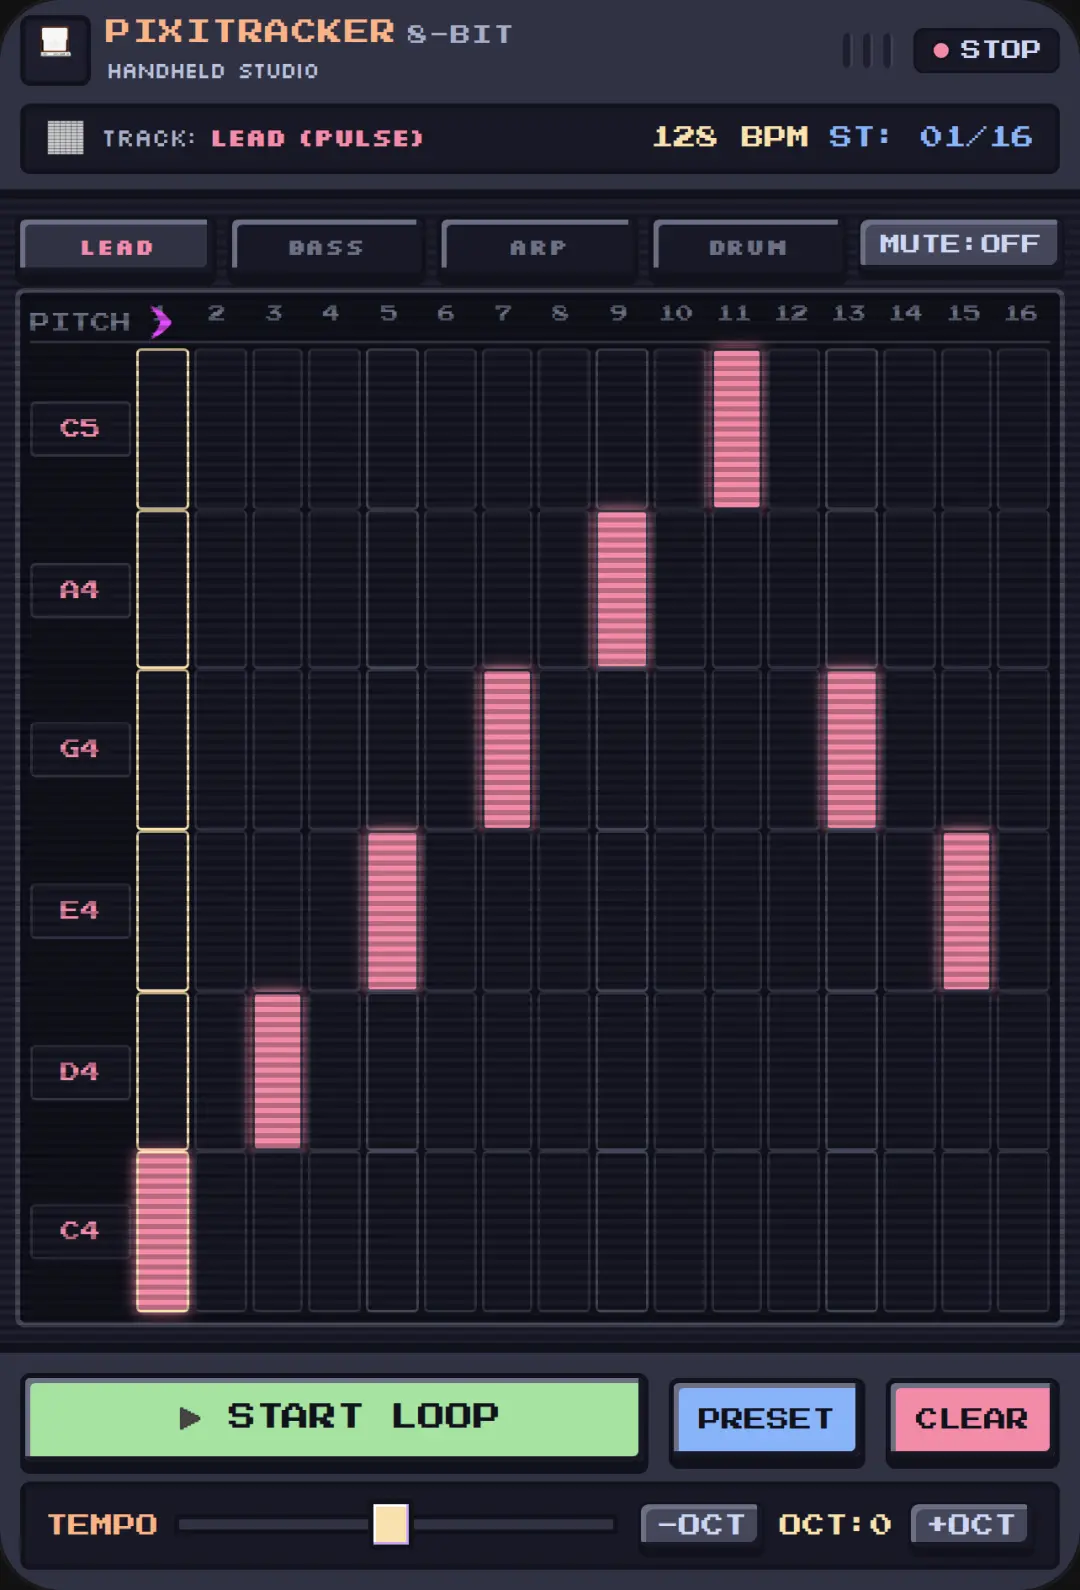Enable the A4 cell at step 2
The height and width of the screenshot is (1590, 1080).
tap(220, 589)
